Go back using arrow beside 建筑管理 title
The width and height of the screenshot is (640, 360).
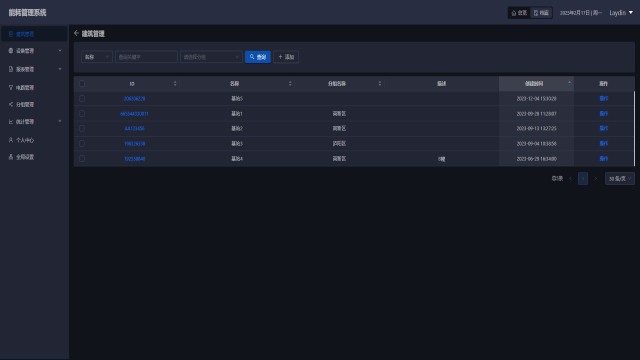click(76, 33)
